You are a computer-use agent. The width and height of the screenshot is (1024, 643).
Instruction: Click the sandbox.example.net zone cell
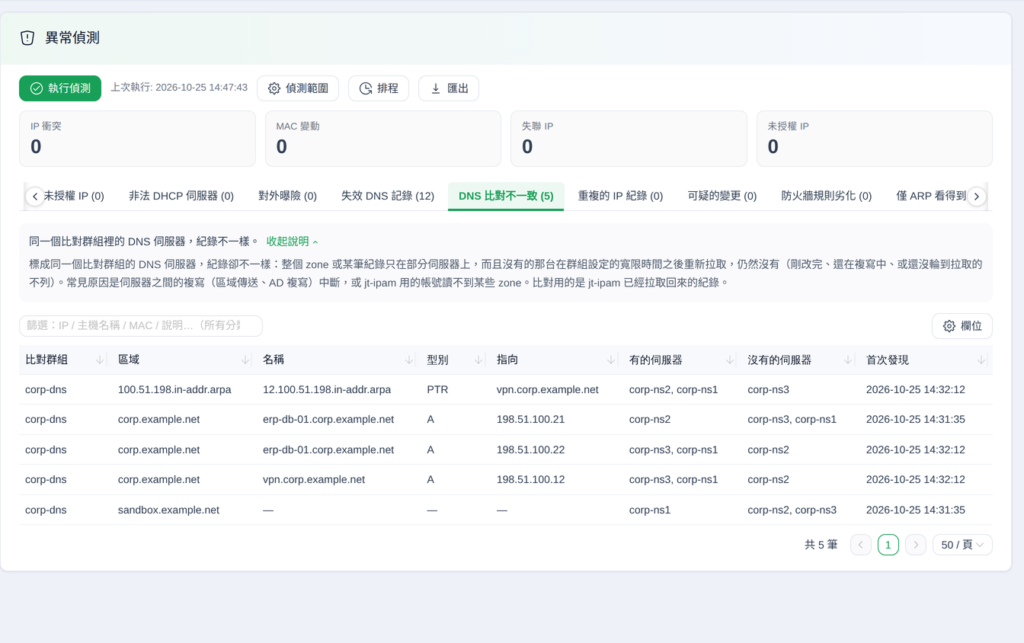[x=168, y=510]
